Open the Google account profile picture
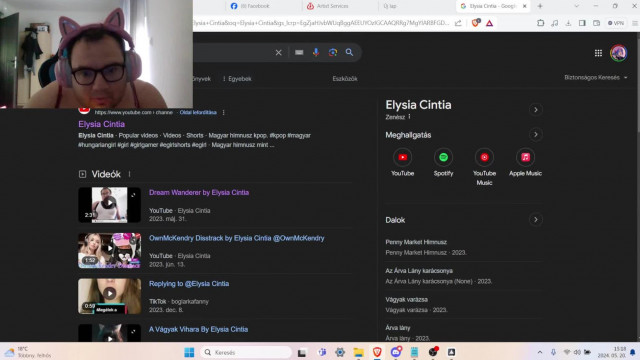Image resolution: width=640 pixels, height=360 pixels. (618, 53)
